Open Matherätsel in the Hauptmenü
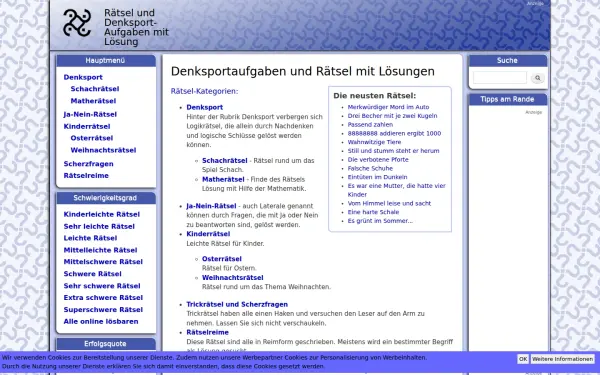Viewport: 600px width, 375px height. [x=93, y=101]
